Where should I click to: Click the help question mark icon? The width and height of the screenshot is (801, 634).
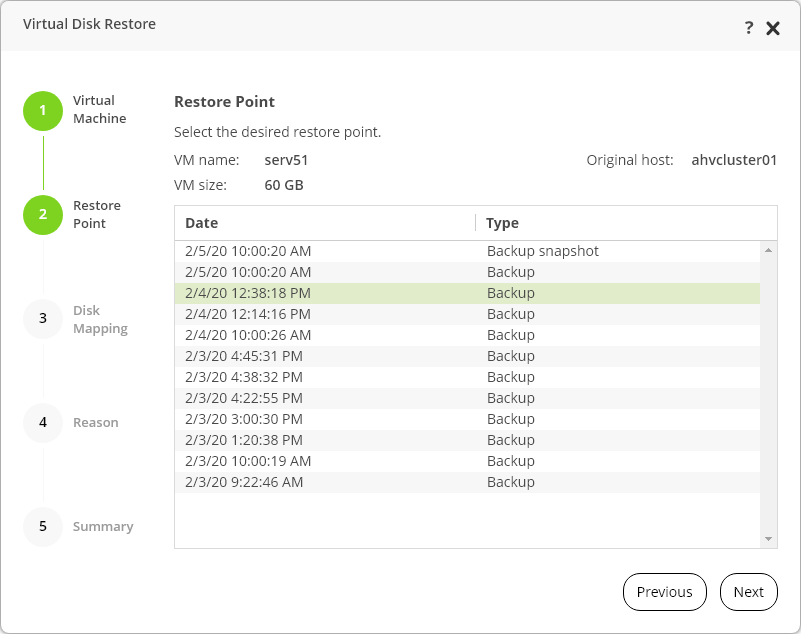pyautogui.click(x=749, y=28)
